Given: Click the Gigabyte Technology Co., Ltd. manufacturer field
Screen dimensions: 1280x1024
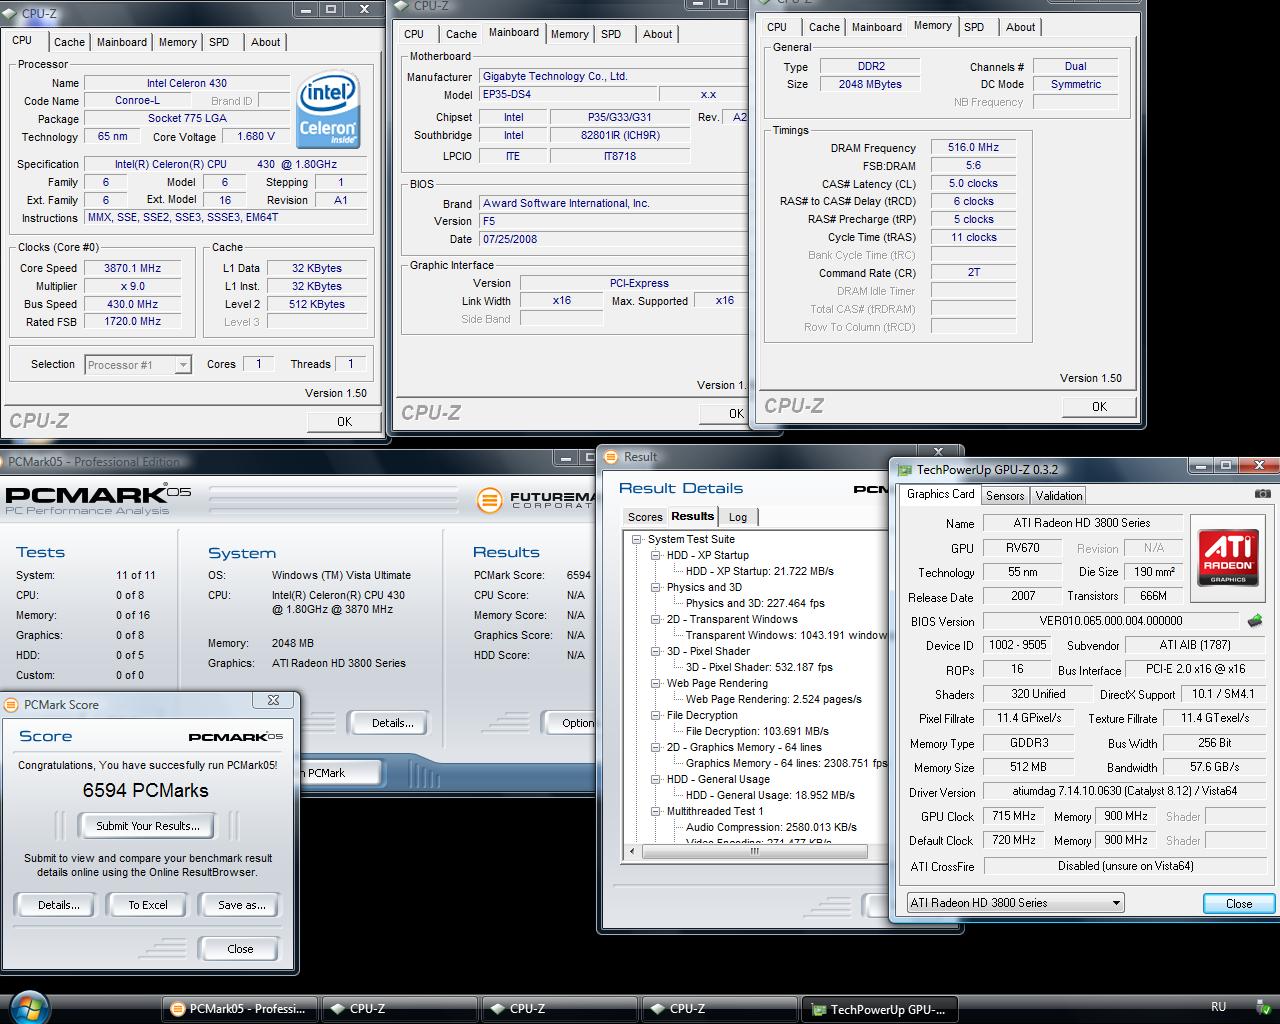Looking at the screenshot, I should [x=613, y=76].
